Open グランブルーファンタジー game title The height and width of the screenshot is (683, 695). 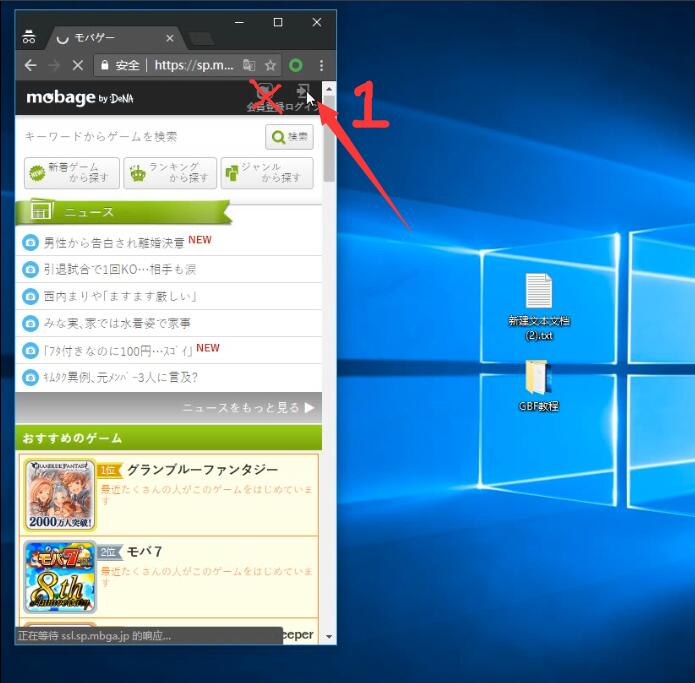point(203,469)
